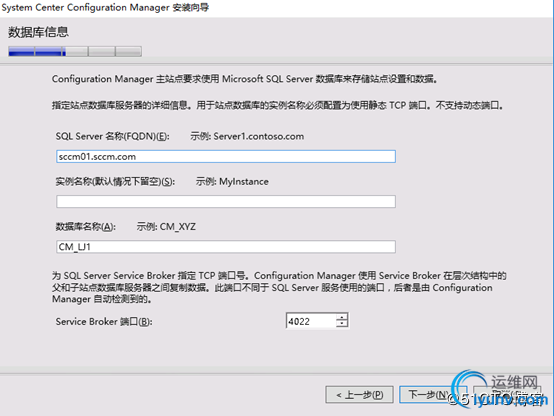This screenshot has width=554, height=416.
Task: Click the example text CM_XYZ
Action: pos(177,227)
